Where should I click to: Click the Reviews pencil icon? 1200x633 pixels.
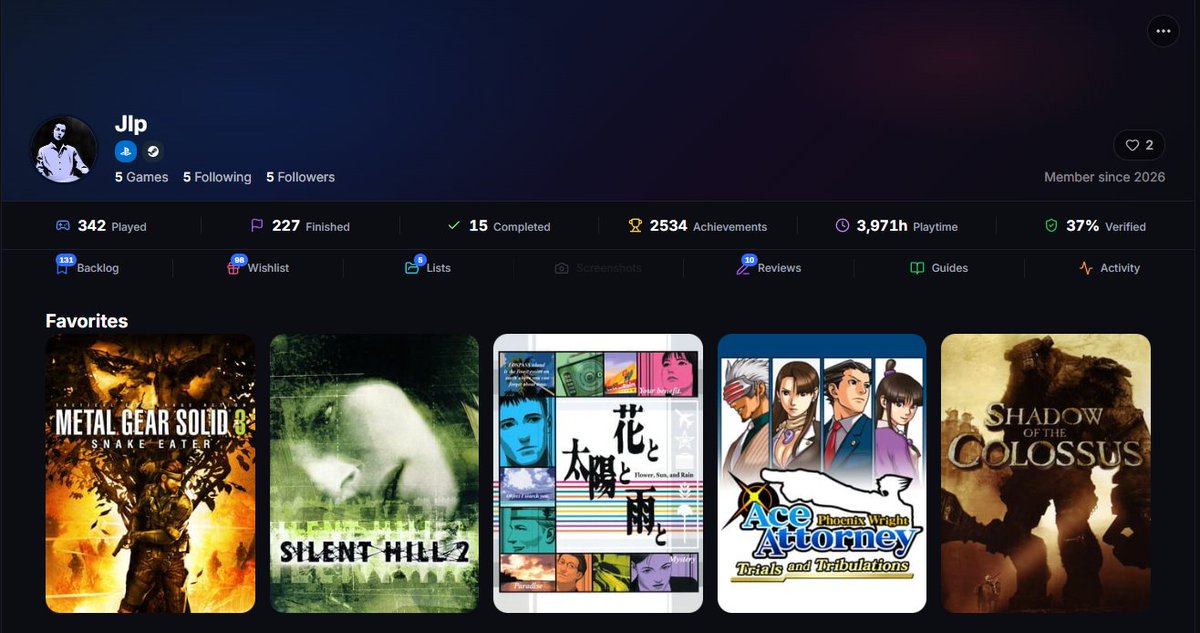pyautogui.click(x=743, y=268)
